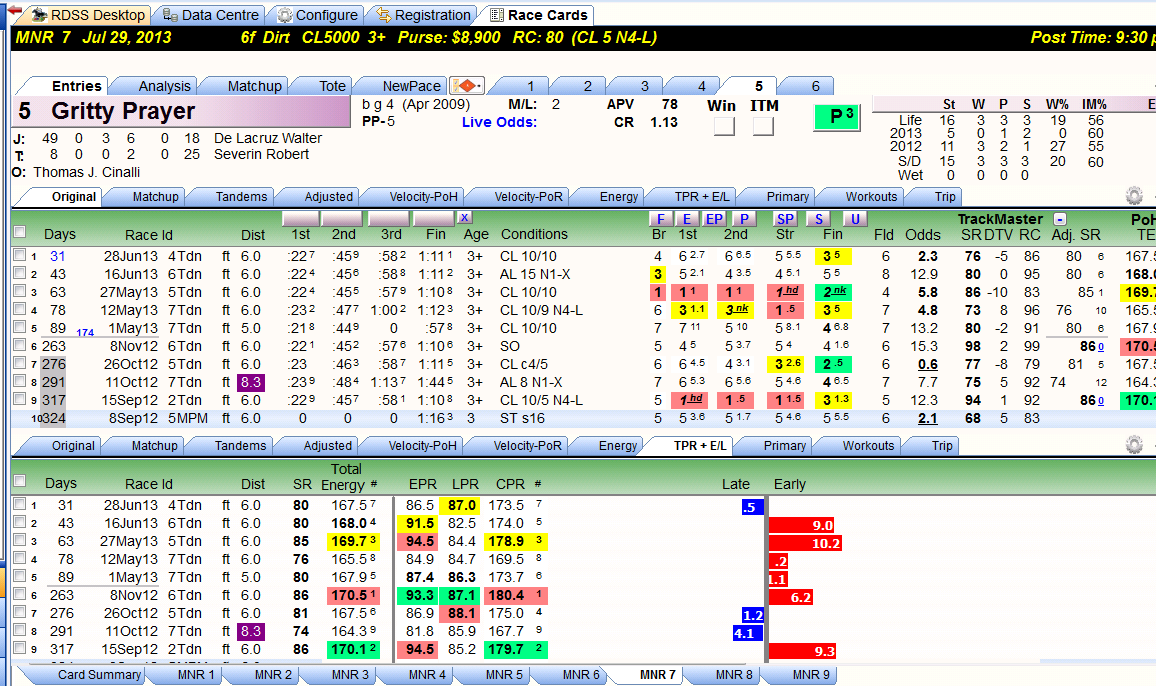Toggle the U running style filter
The width and height of the screenshot is (1156, 686).
[854, 219]
